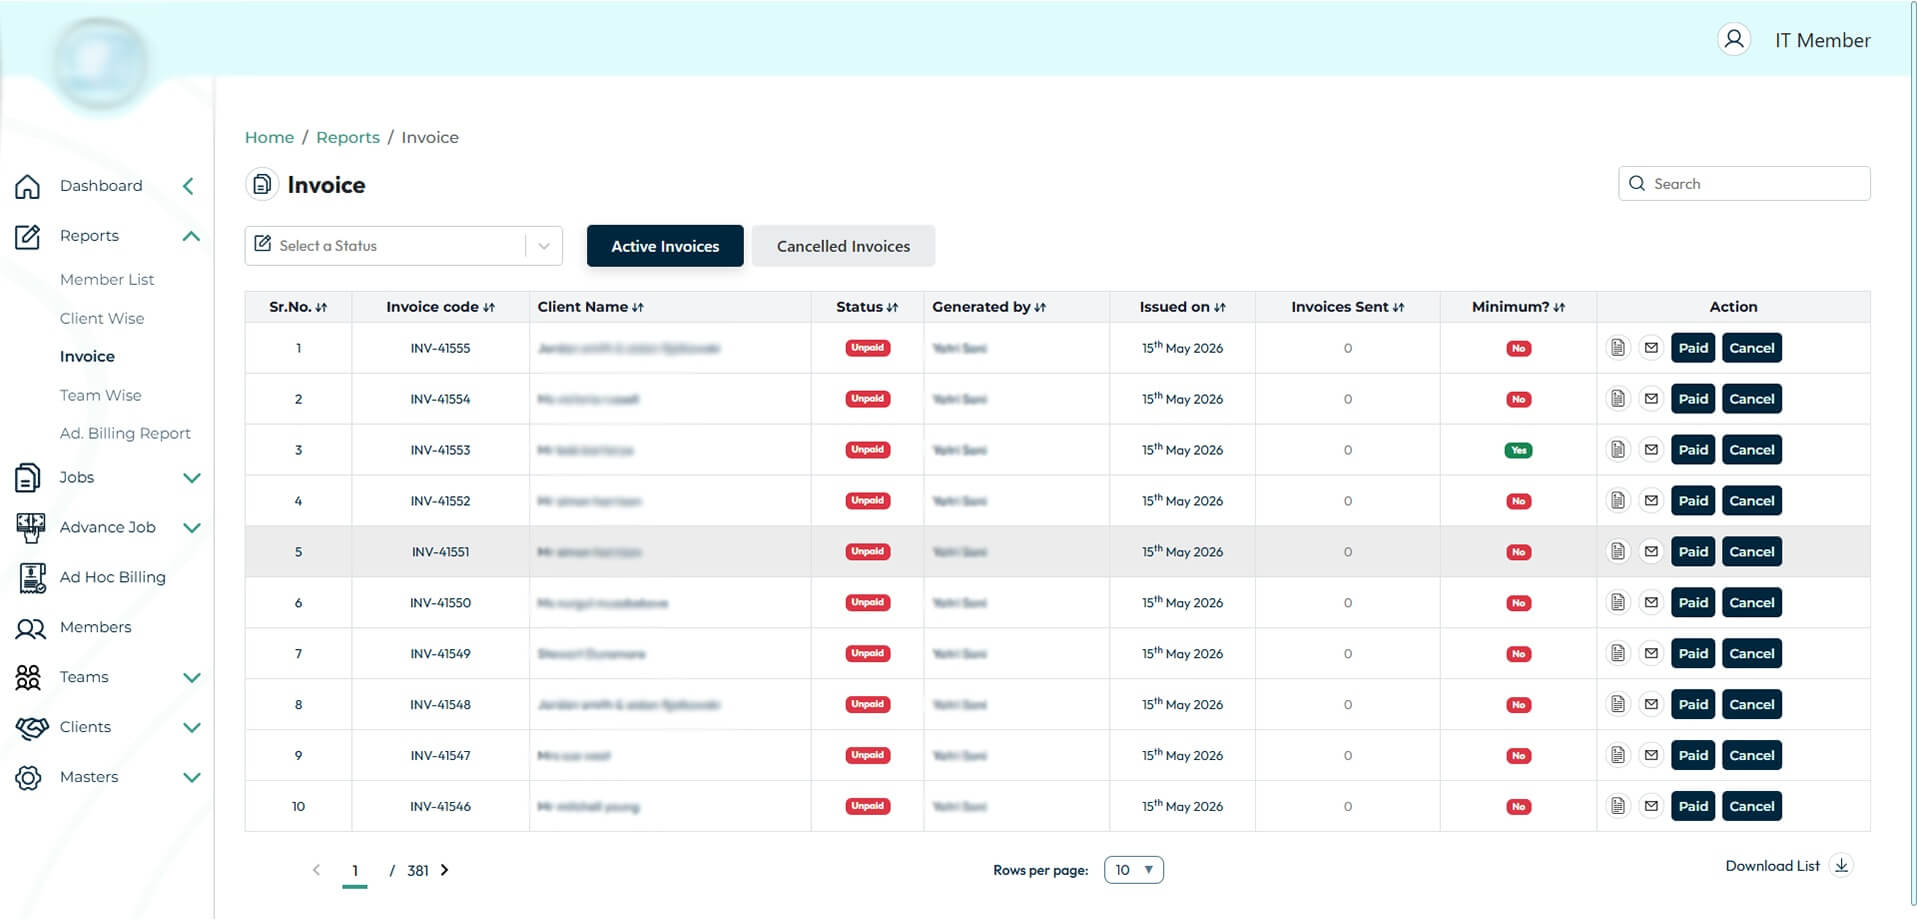Open document icon for INV-41555
The height and width of the screenshot is (920, 1917).
click(x=1617, y=348)
